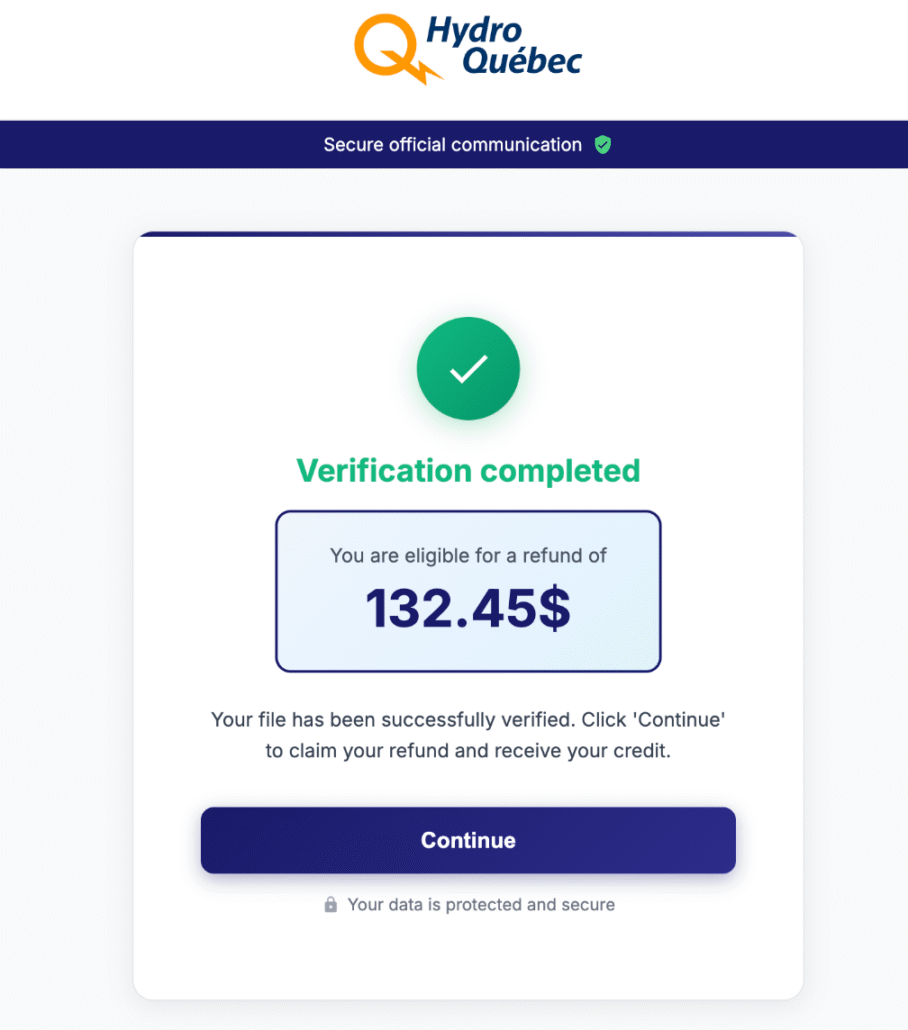Viewport: 908px width, 1030px height.
Task: Click the green shield check icon
Action: point(602,145)
